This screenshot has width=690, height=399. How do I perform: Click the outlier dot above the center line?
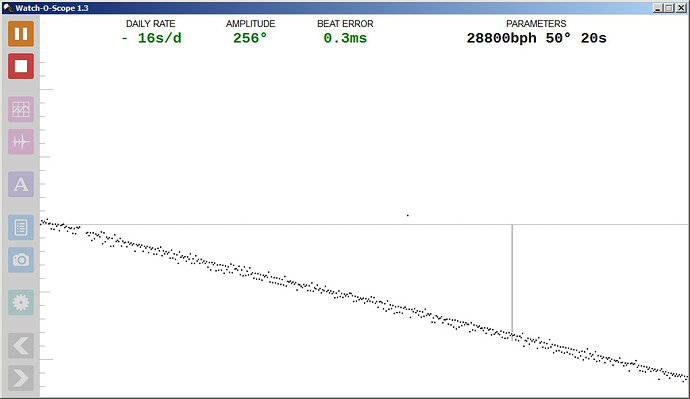(407, 215)
